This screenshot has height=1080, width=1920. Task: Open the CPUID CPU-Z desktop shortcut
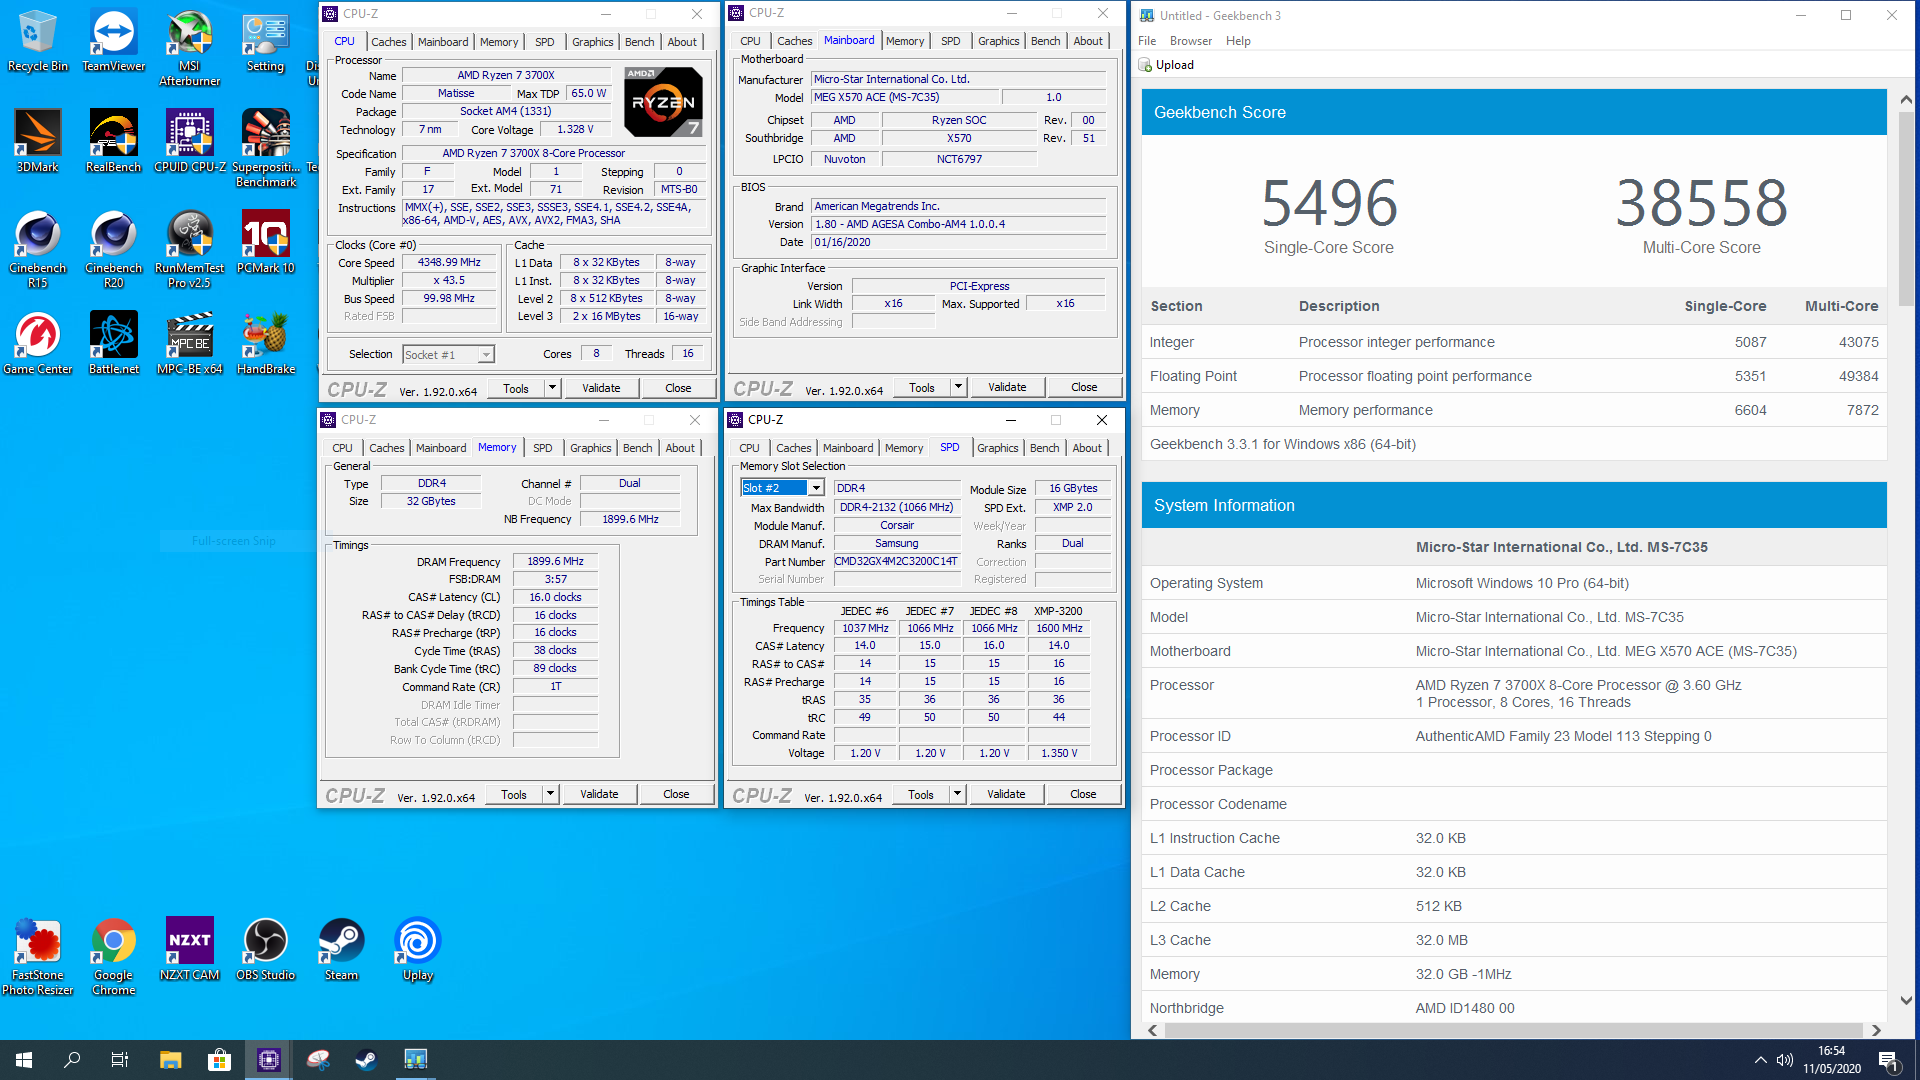[x=189, y=141]
